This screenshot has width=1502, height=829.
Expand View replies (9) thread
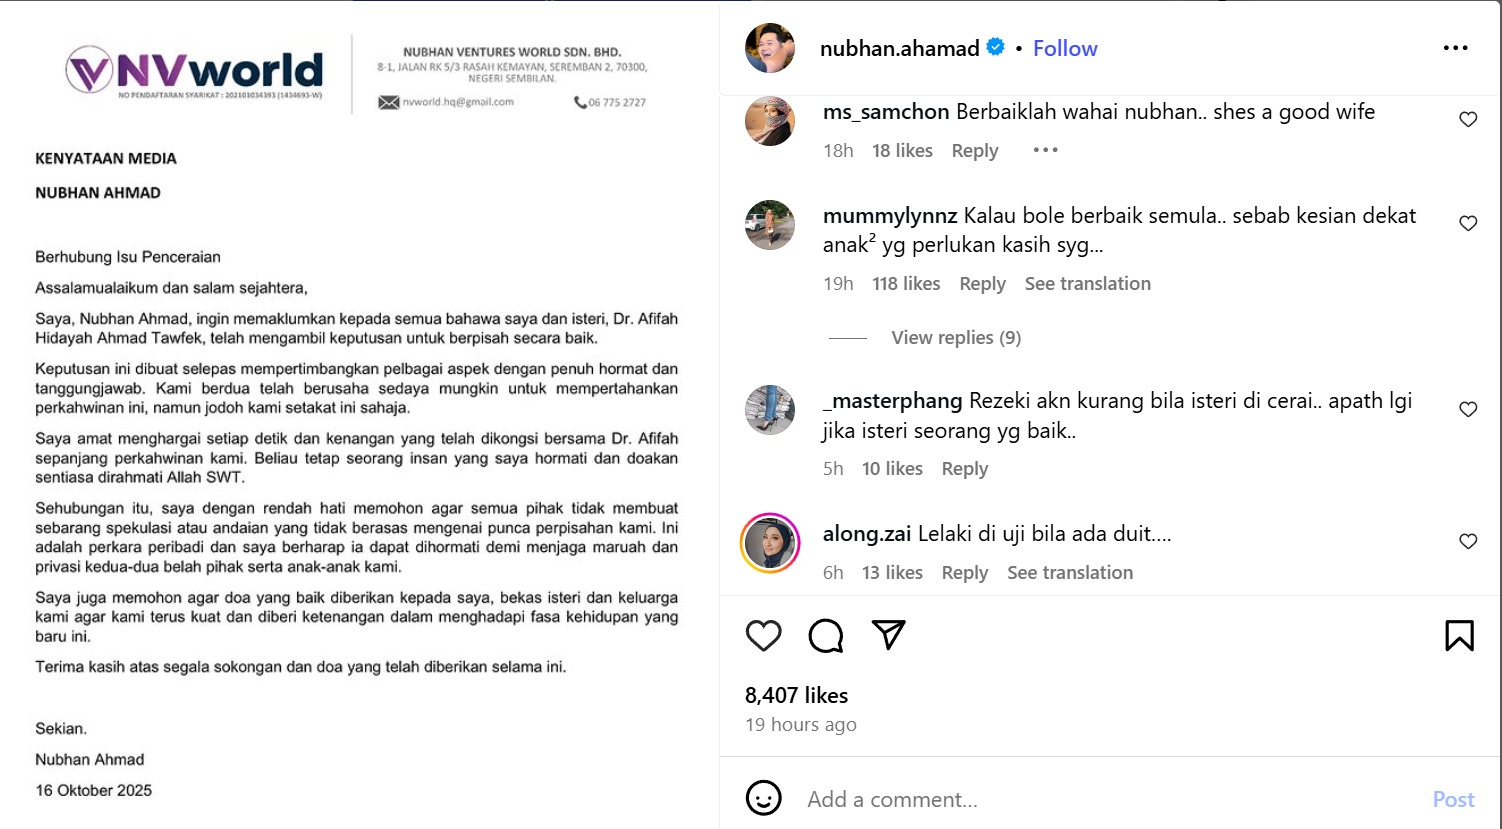point(956,338)
